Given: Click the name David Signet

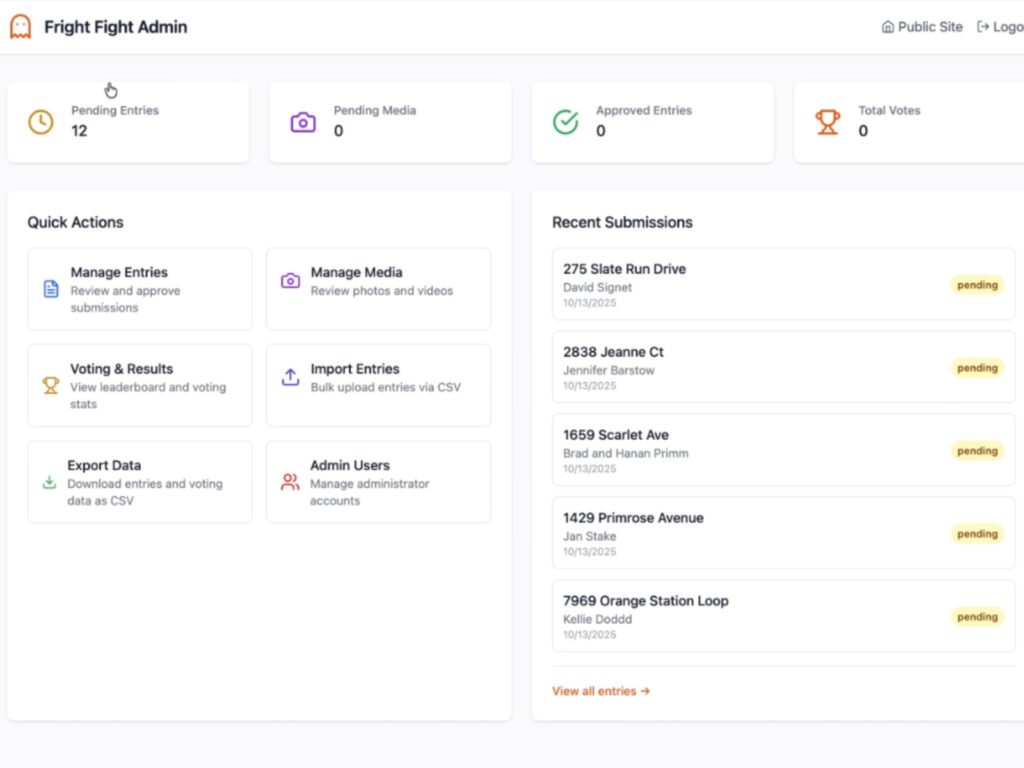Looking at the screenshot, I should tap(598, 287).
